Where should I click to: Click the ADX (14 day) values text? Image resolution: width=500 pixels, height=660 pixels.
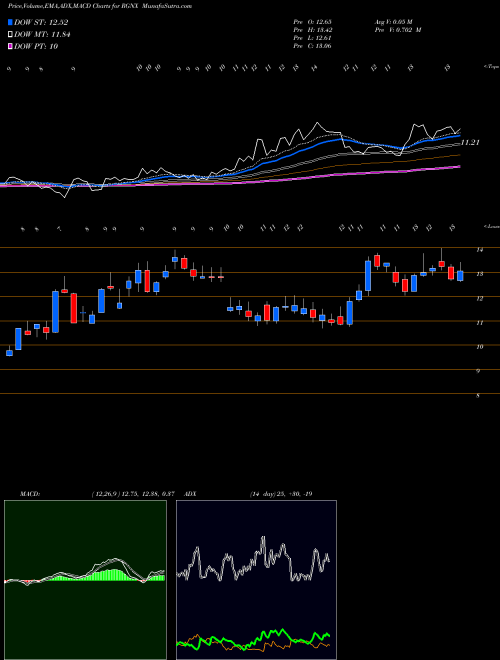[x=281, y=494]
